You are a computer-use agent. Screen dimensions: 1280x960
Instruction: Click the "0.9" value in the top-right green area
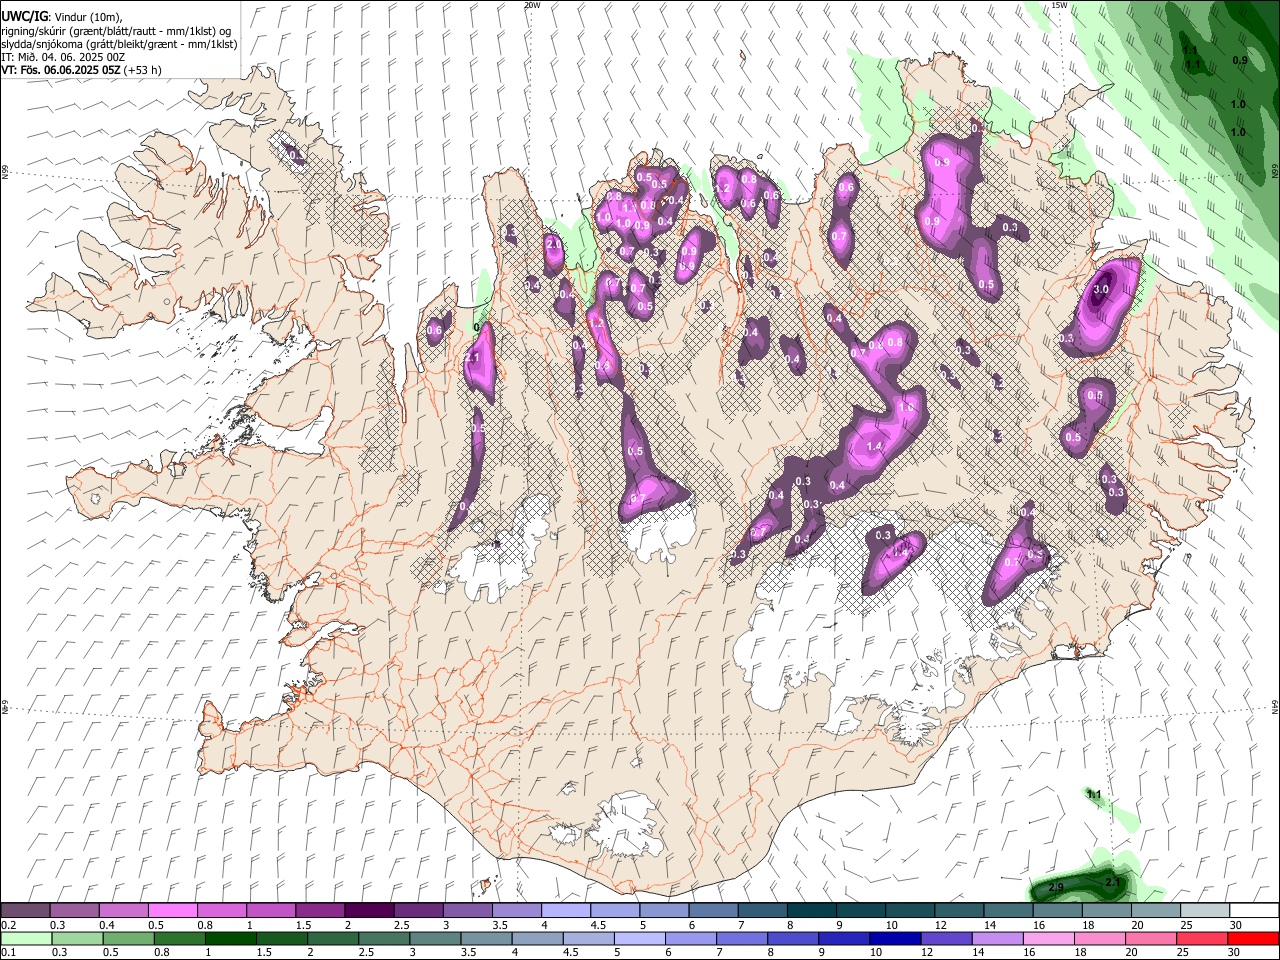pos(1240,60)
